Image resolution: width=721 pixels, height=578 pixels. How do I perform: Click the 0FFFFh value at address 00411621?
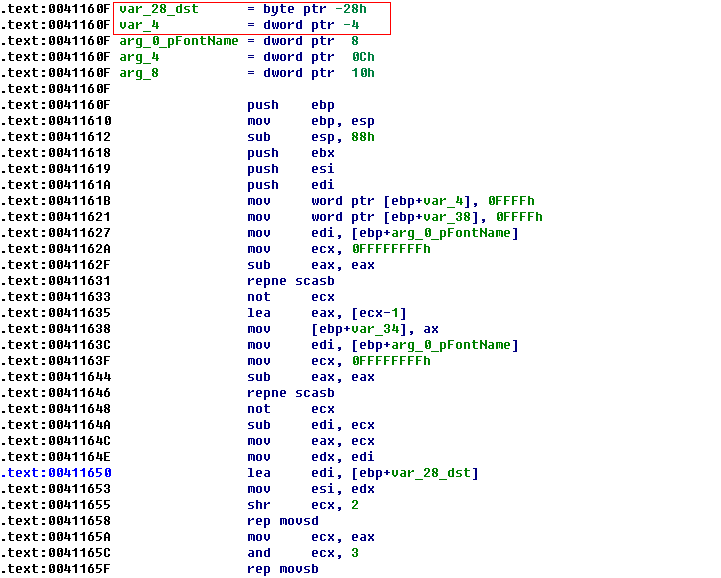[x=519, y=217]
